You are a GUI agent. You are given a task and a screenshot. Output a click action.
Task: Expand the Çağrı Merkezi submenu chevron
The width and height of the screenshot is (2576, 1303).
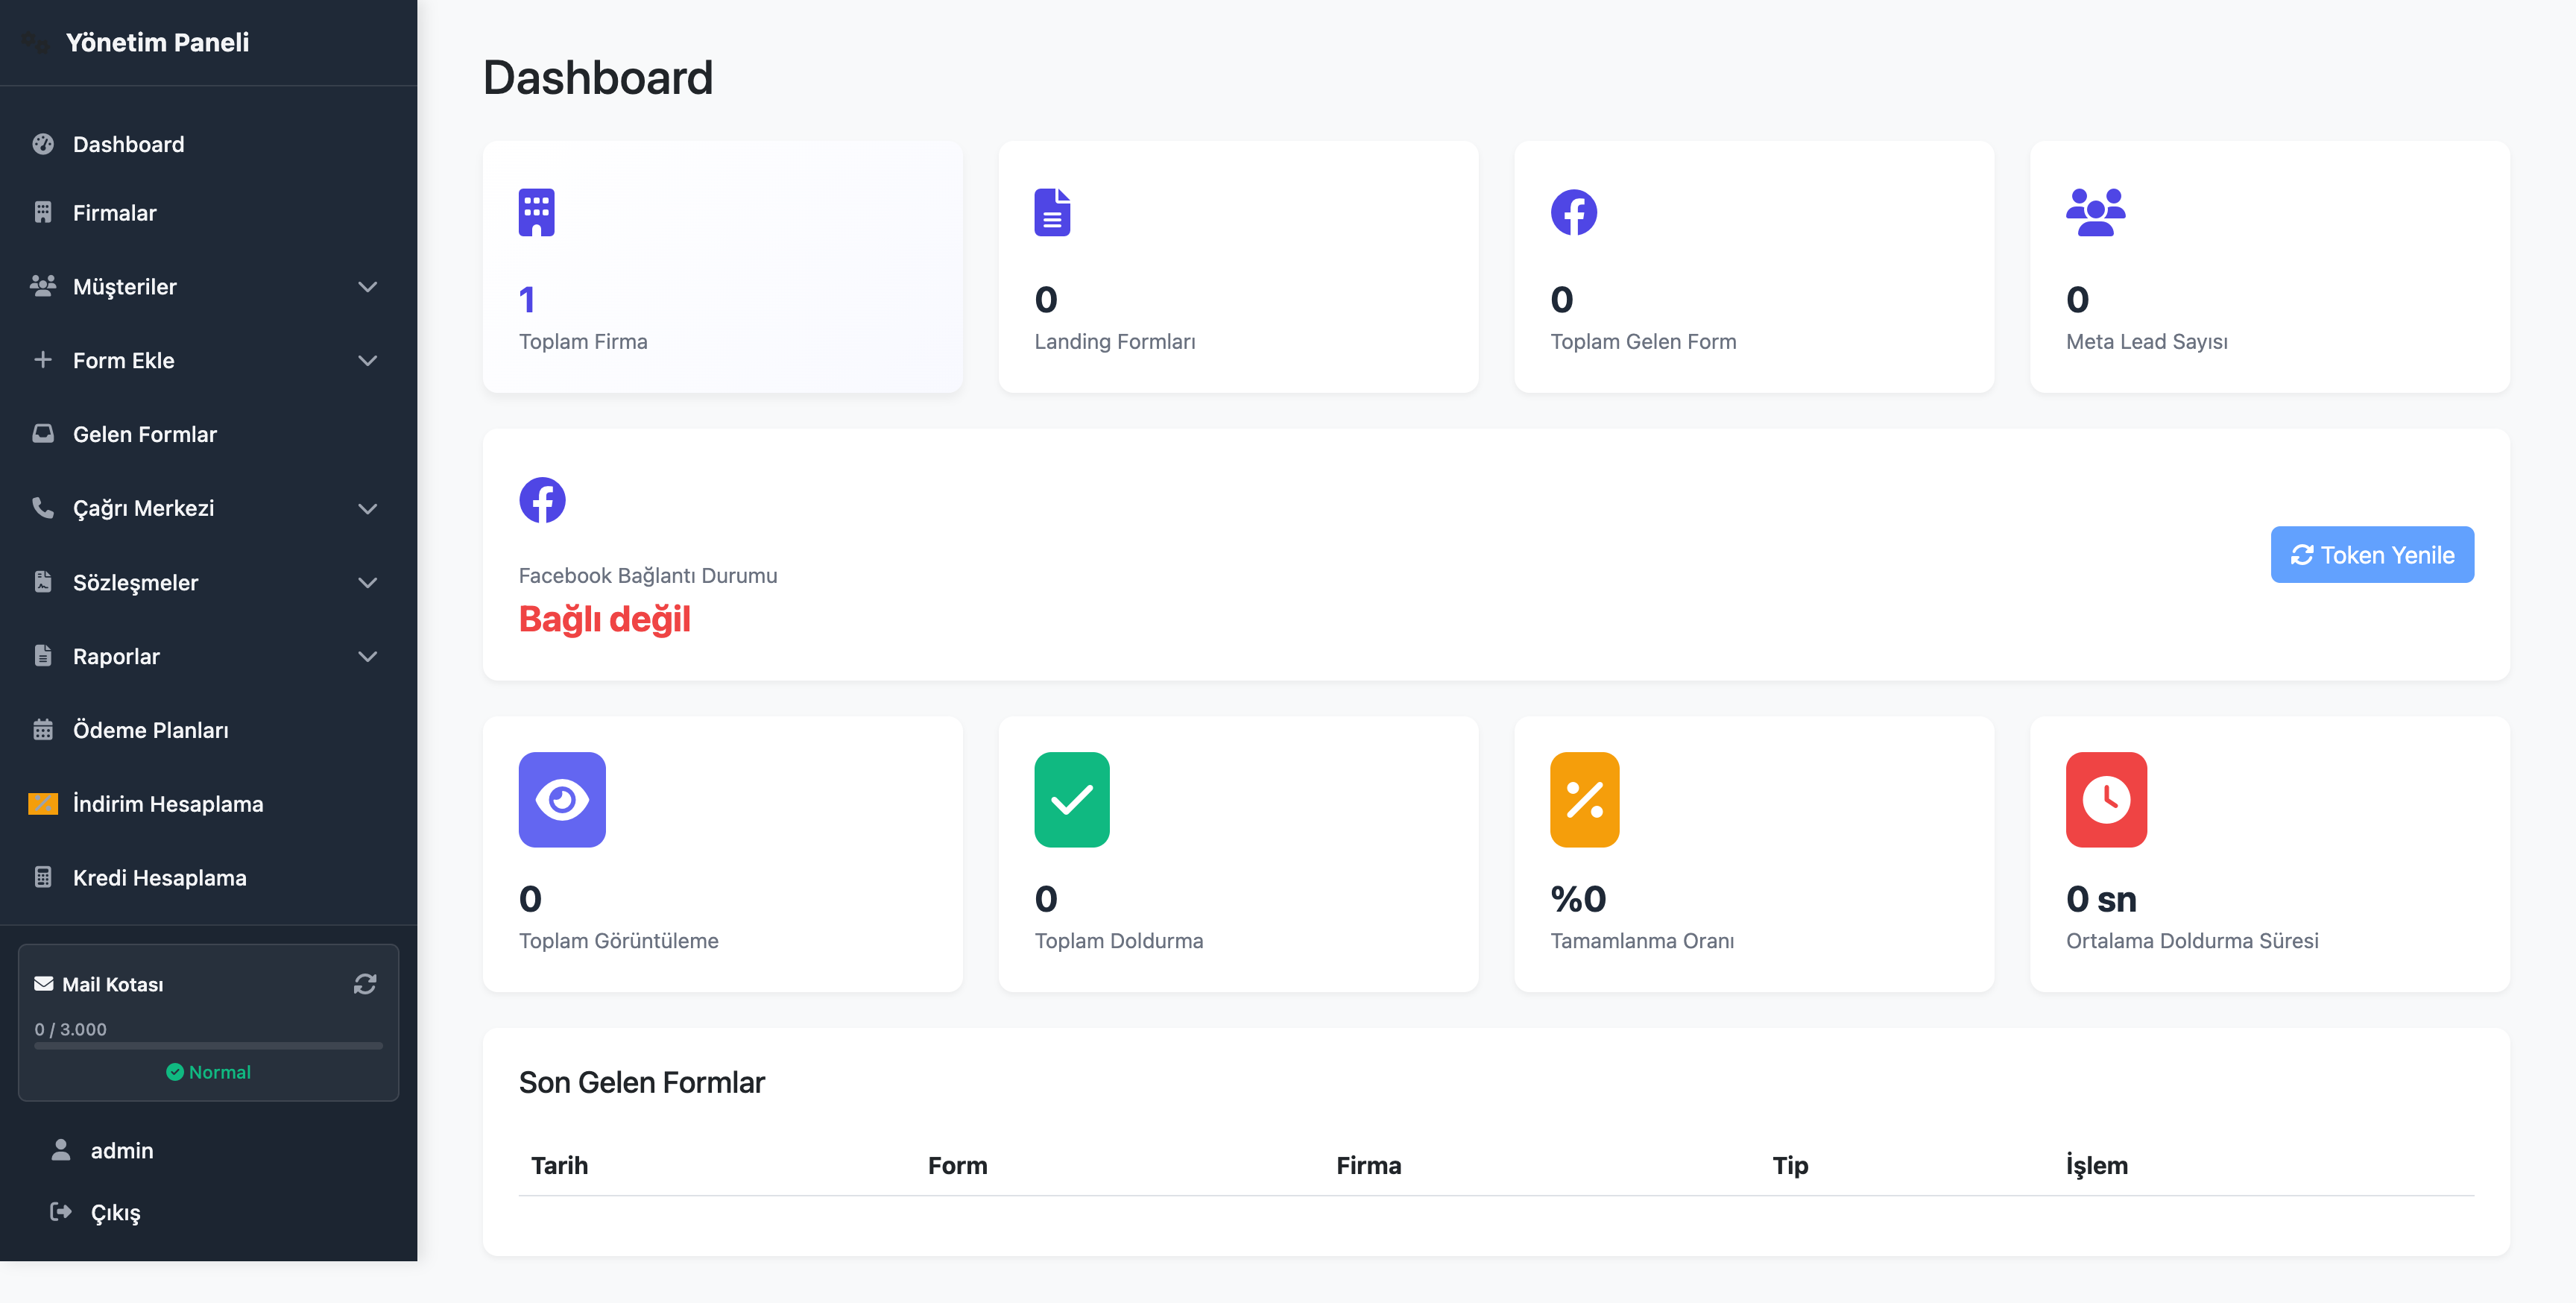pyautogui.click(x=368, y=509)
